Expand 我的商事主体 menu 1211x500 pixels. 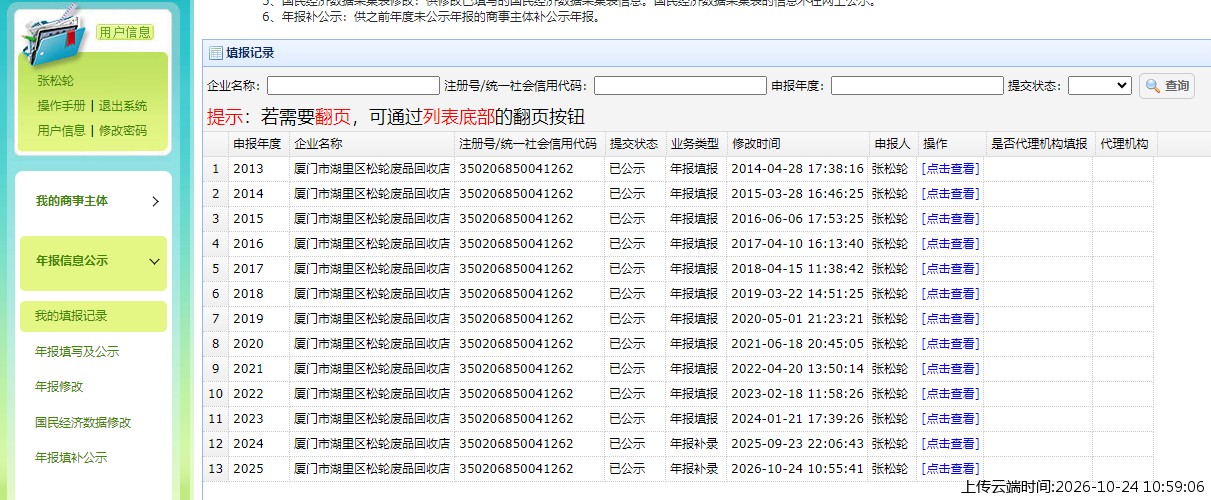(x=94, y=201)
